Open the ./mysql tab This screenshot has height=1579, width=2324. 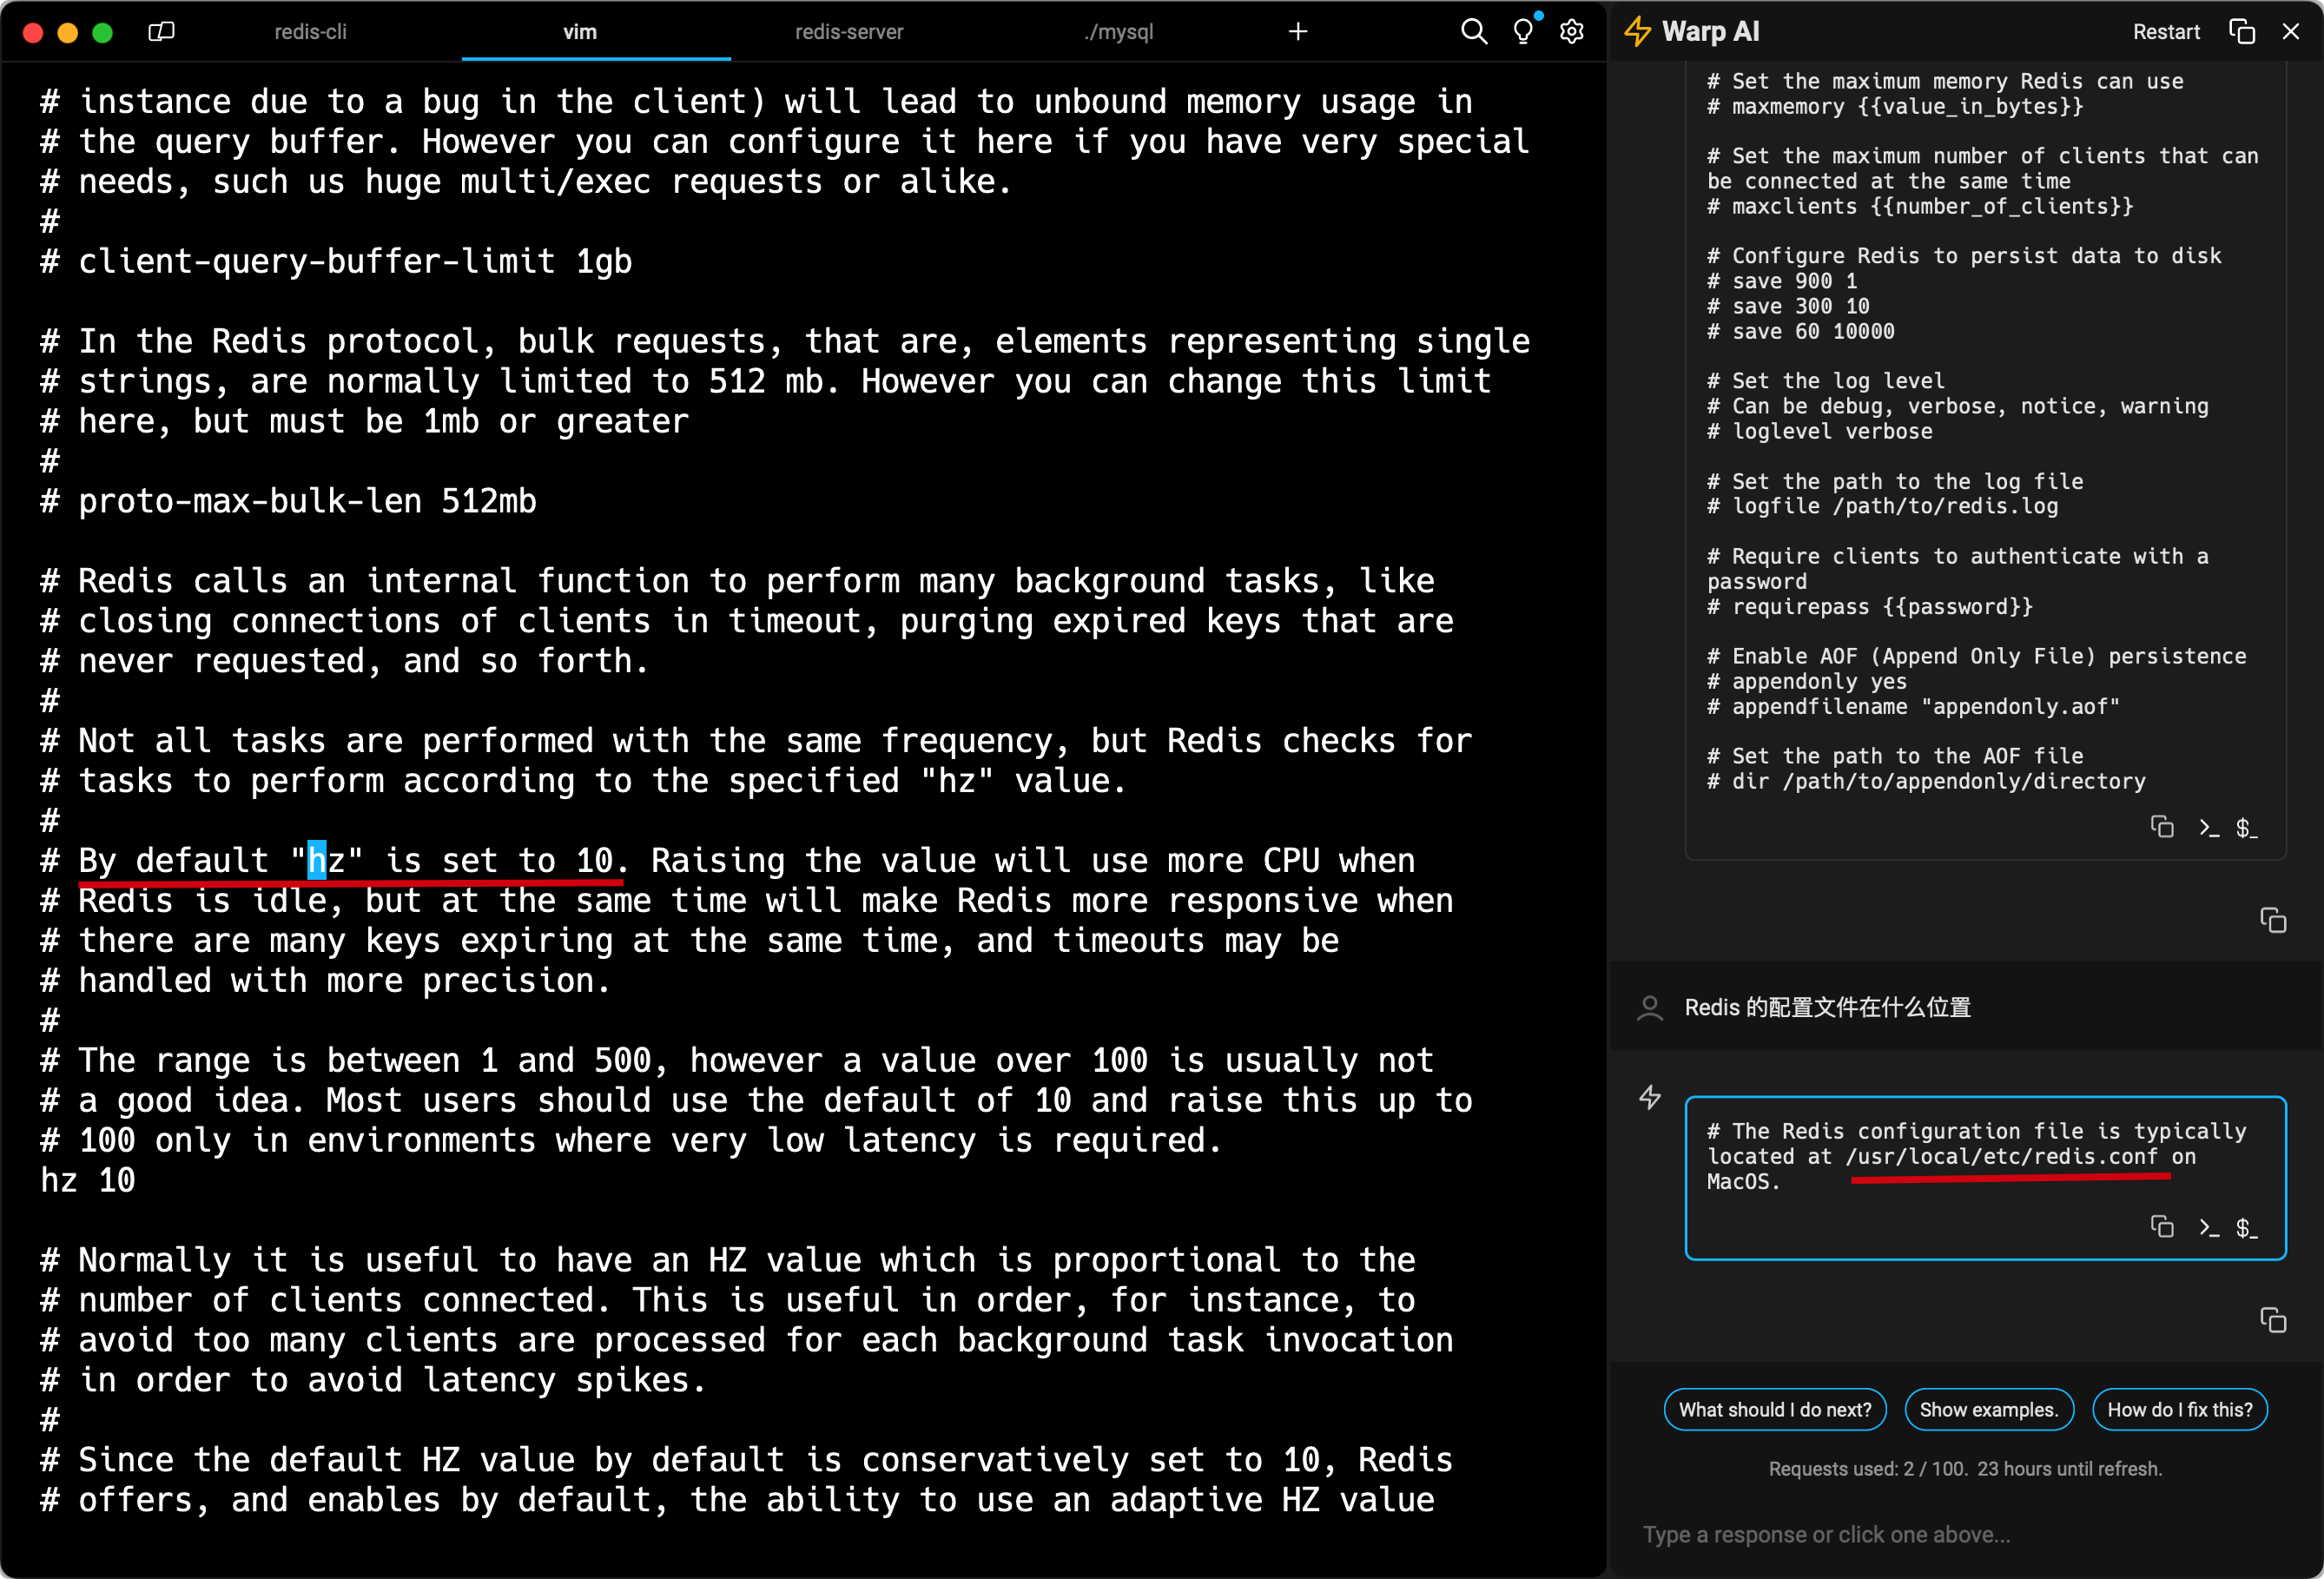pyautogui.click(x=1118, y=31)
